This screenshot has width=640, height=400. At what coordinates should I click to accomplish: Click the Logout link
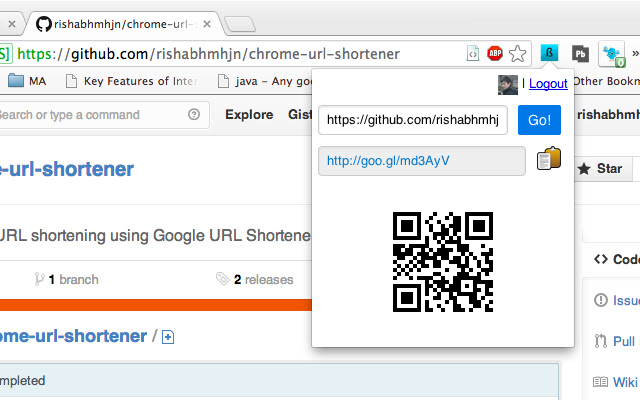click(548, 84)
